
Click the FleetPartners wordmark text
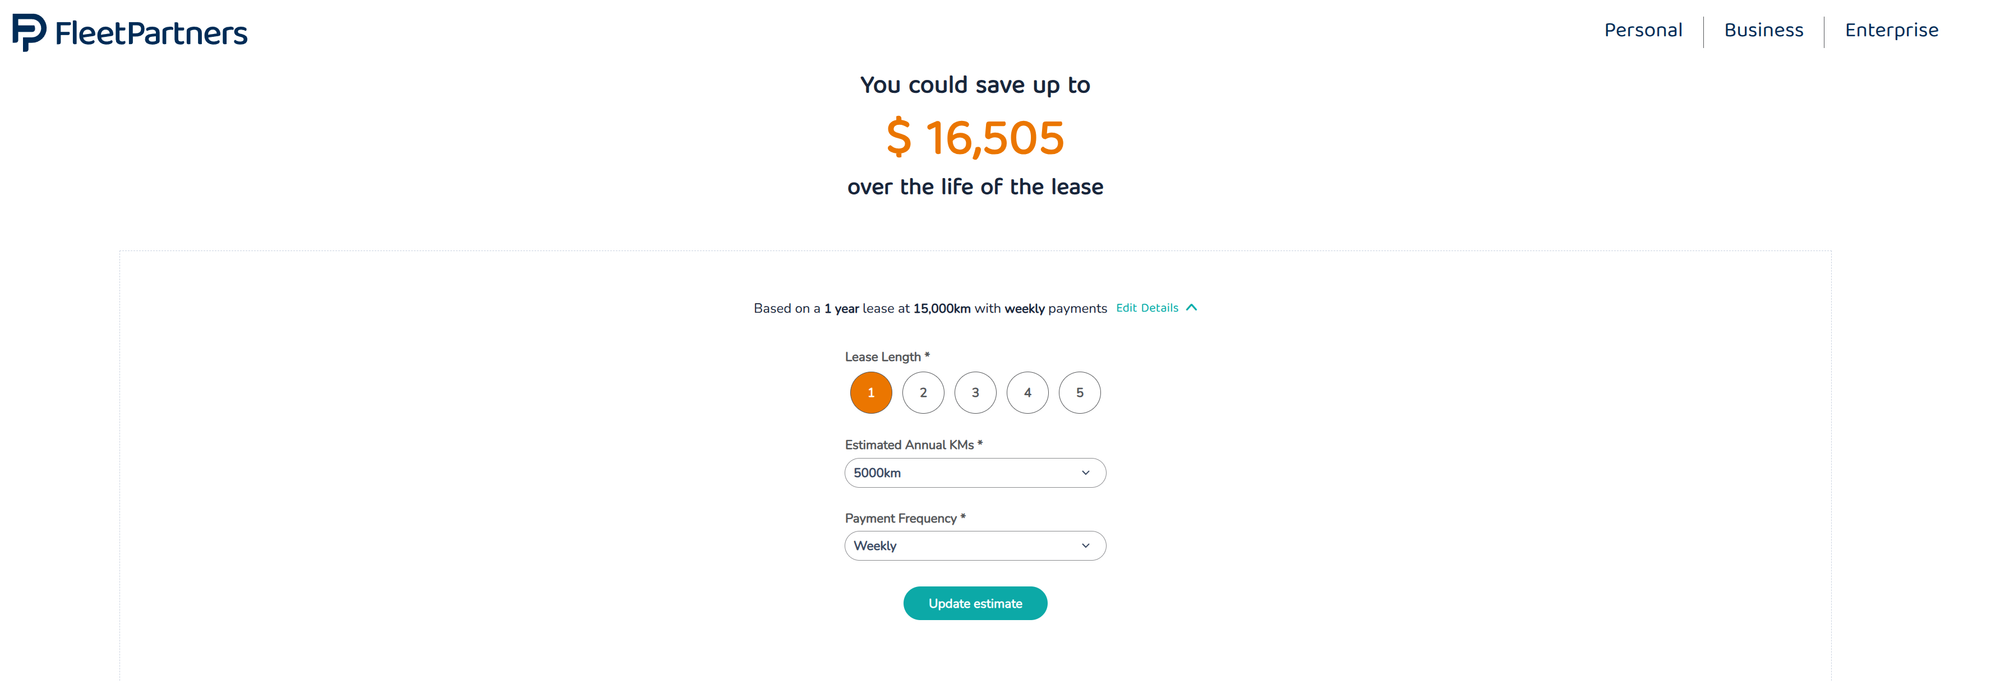(151, 34)
